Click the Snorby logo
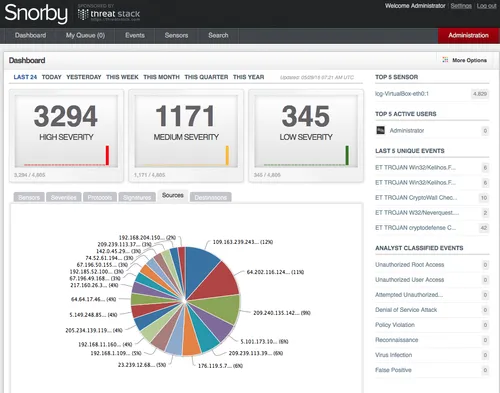The width and height of the screenshot is (500, 393). point(36,13)
